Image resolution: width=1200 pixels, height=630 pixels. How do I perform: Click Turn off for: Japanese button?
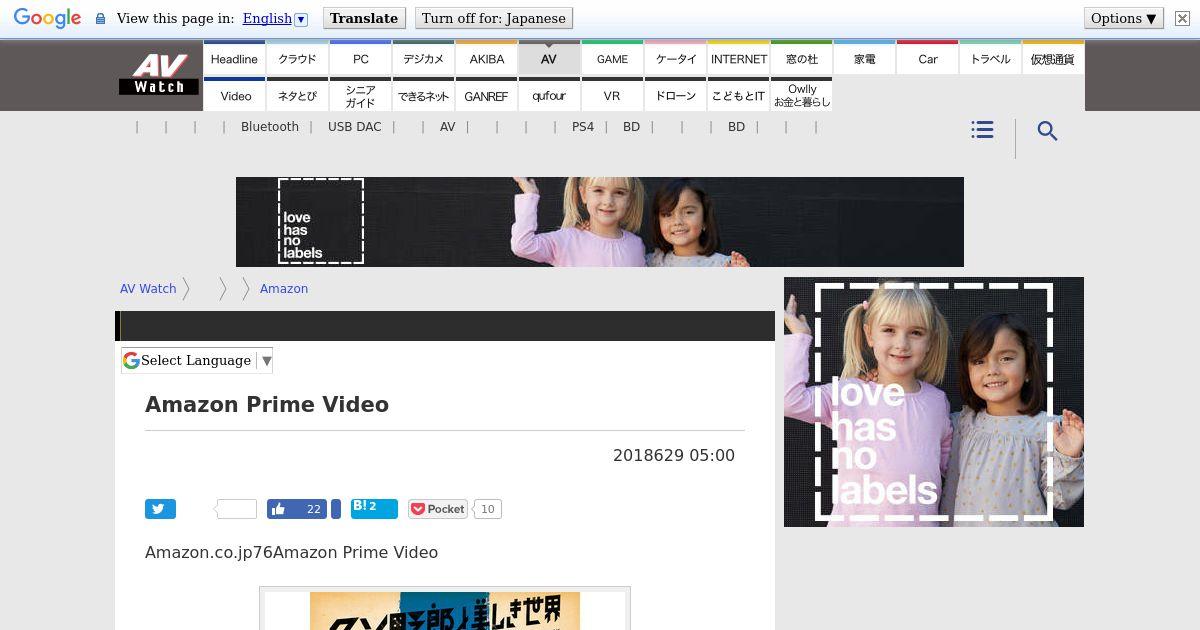tap(494, 18)
